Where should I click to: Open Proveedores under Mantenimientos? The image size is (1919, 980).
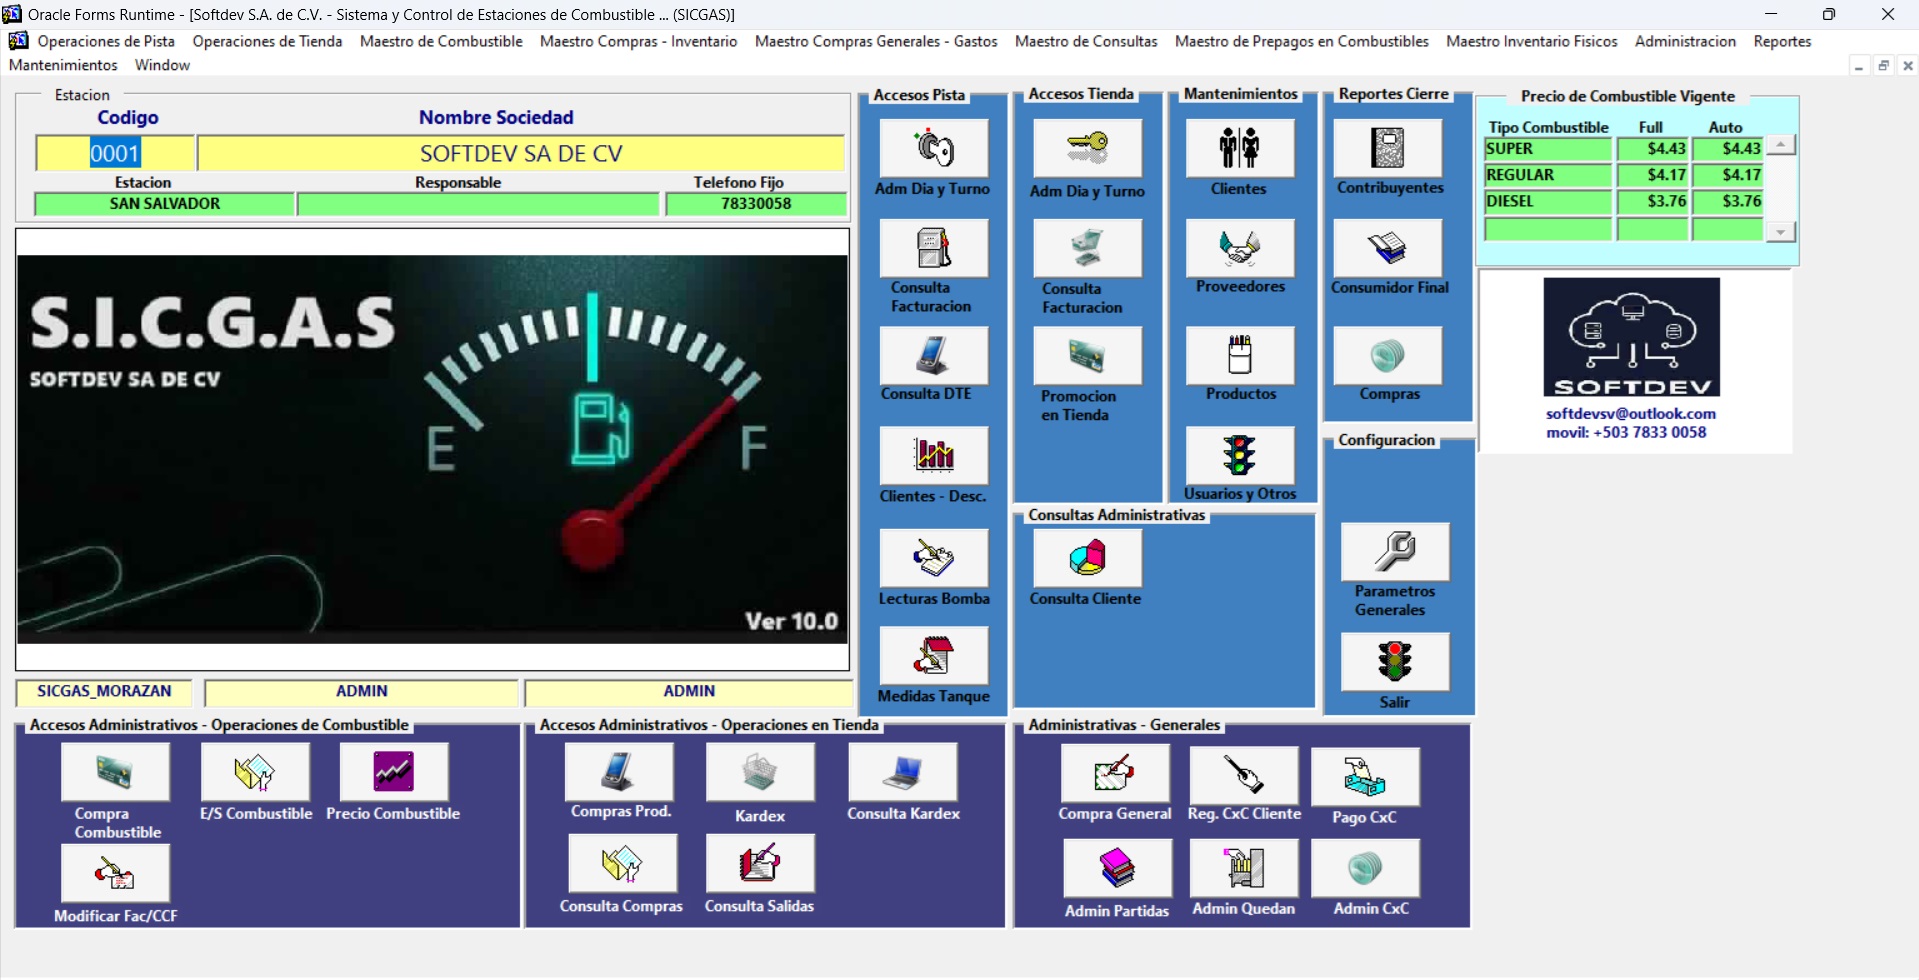click(1240, 249)
